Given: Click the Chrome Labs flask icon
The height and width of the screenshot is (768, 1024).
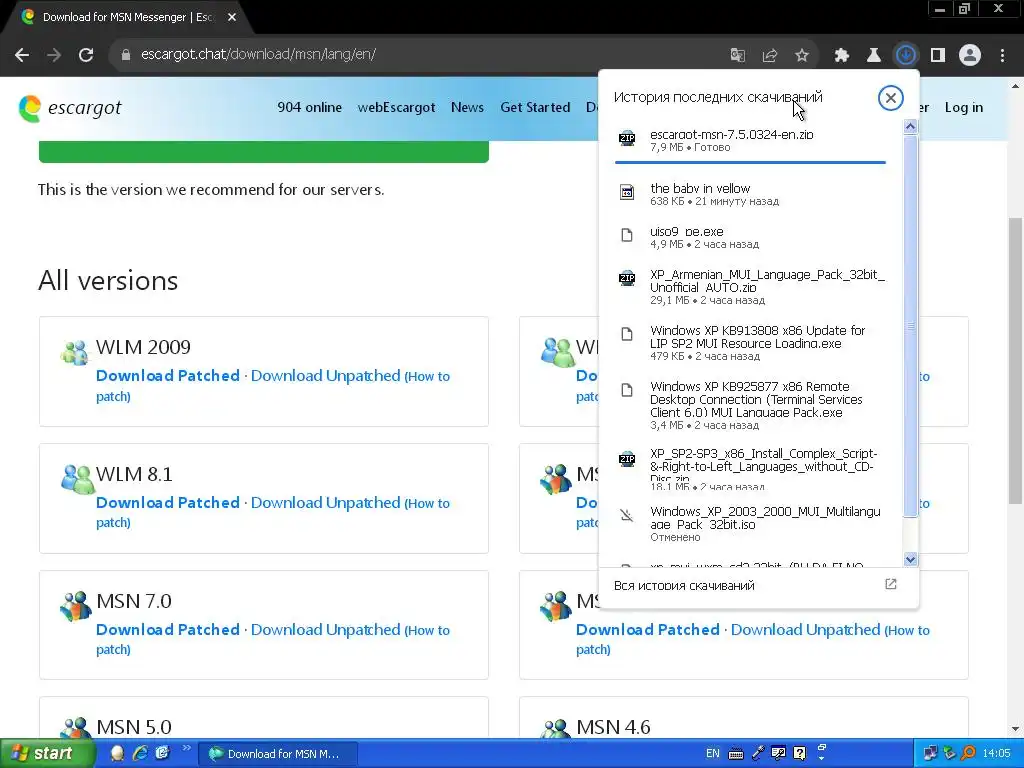Looking at the screenshot, I should coord(874,55).
